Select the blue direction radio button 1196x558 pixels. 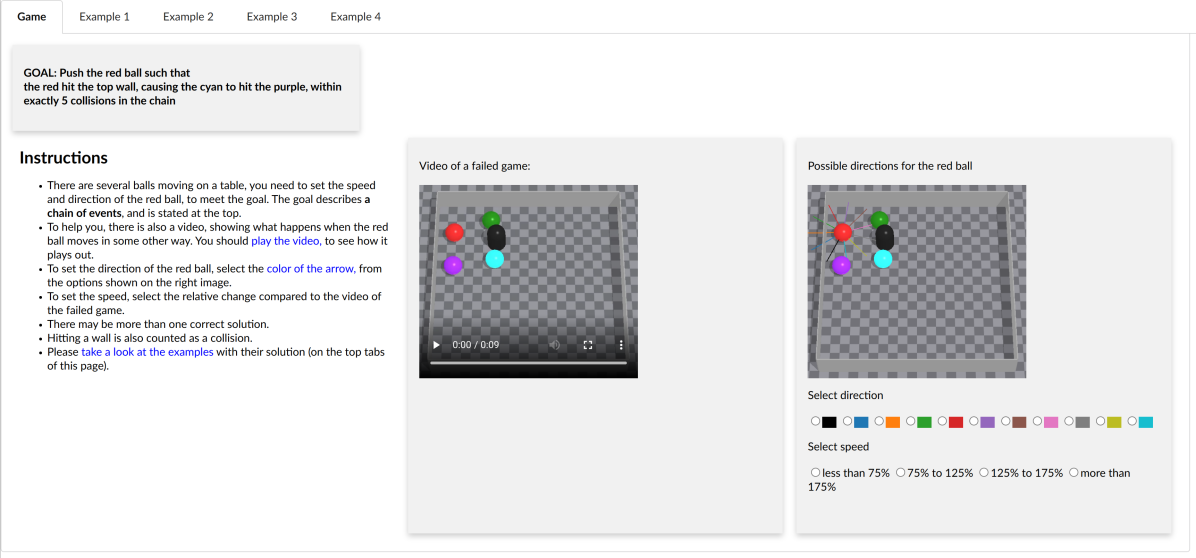click(x=847, y=421)
